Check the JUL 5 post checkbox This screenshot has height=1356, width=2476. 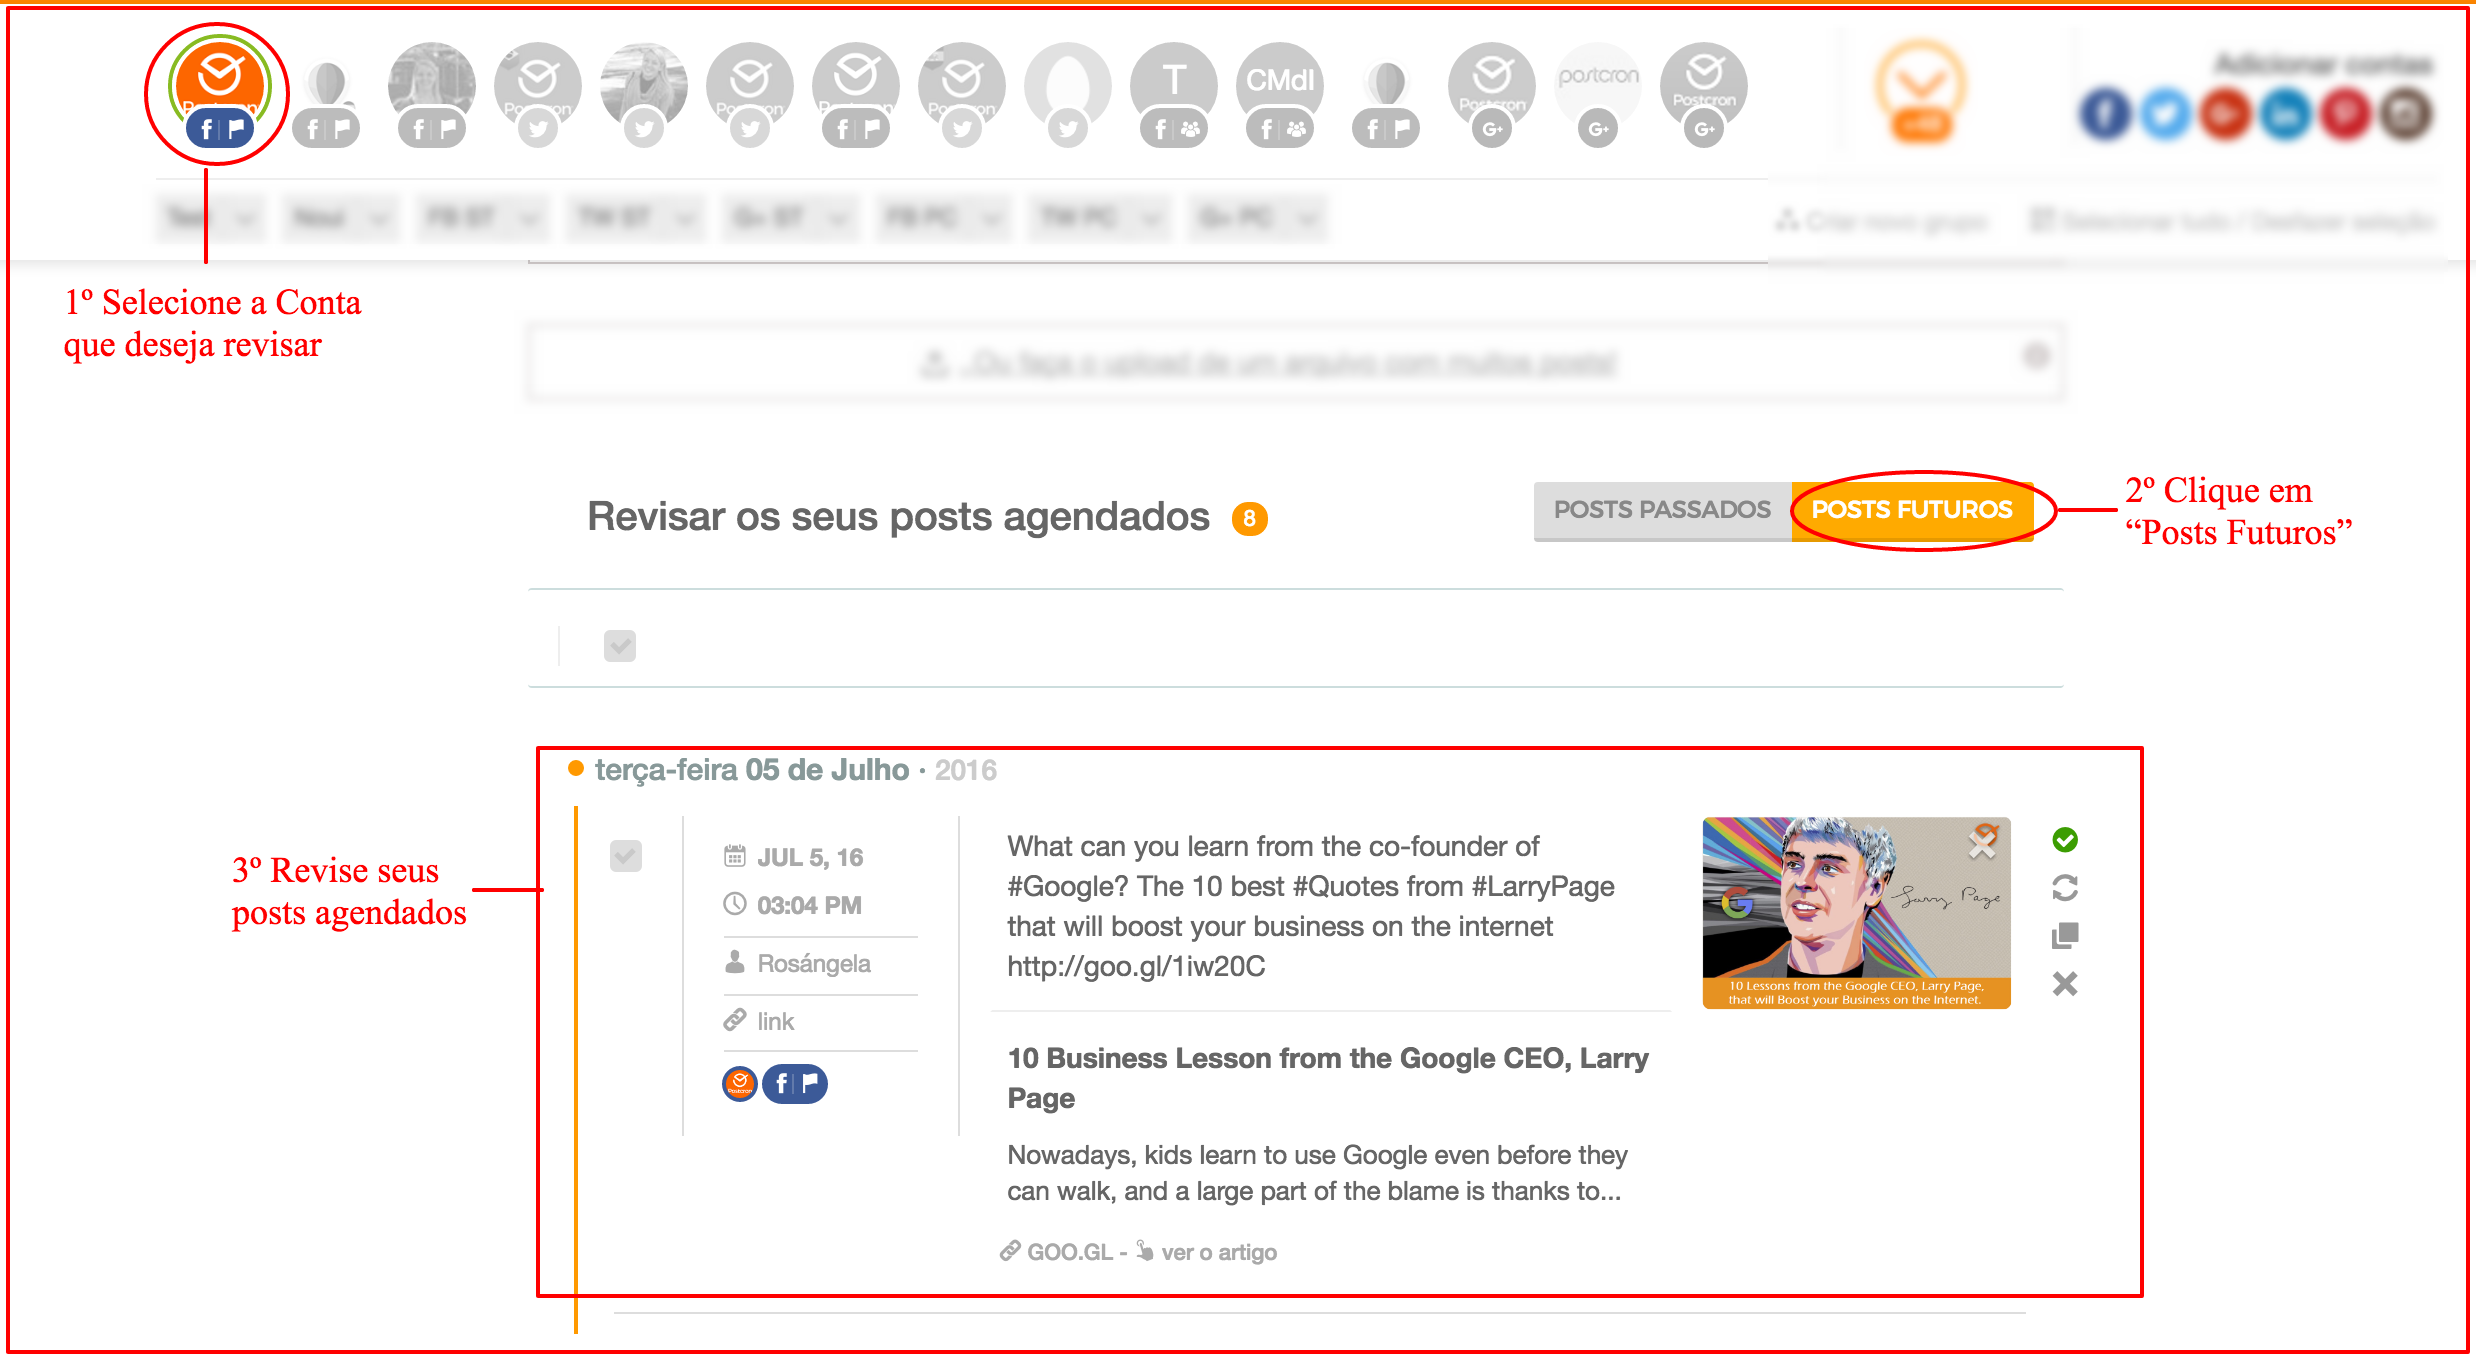(x=626, y=856)
